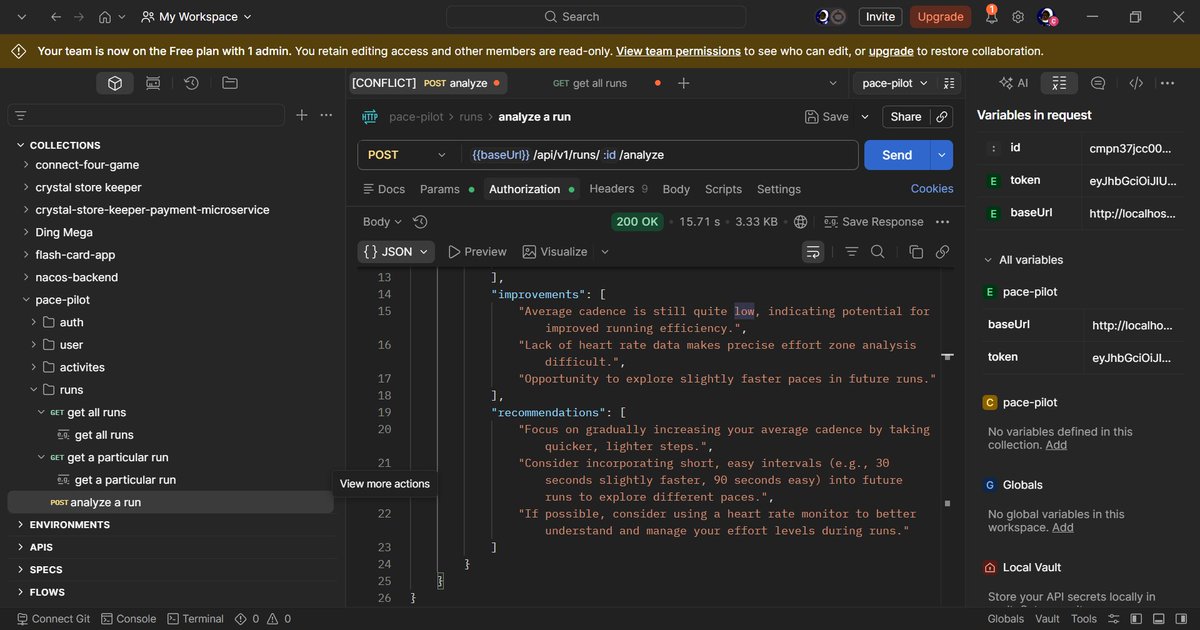
Task: Switch to the Preview response view
Action: pos(477,252)
